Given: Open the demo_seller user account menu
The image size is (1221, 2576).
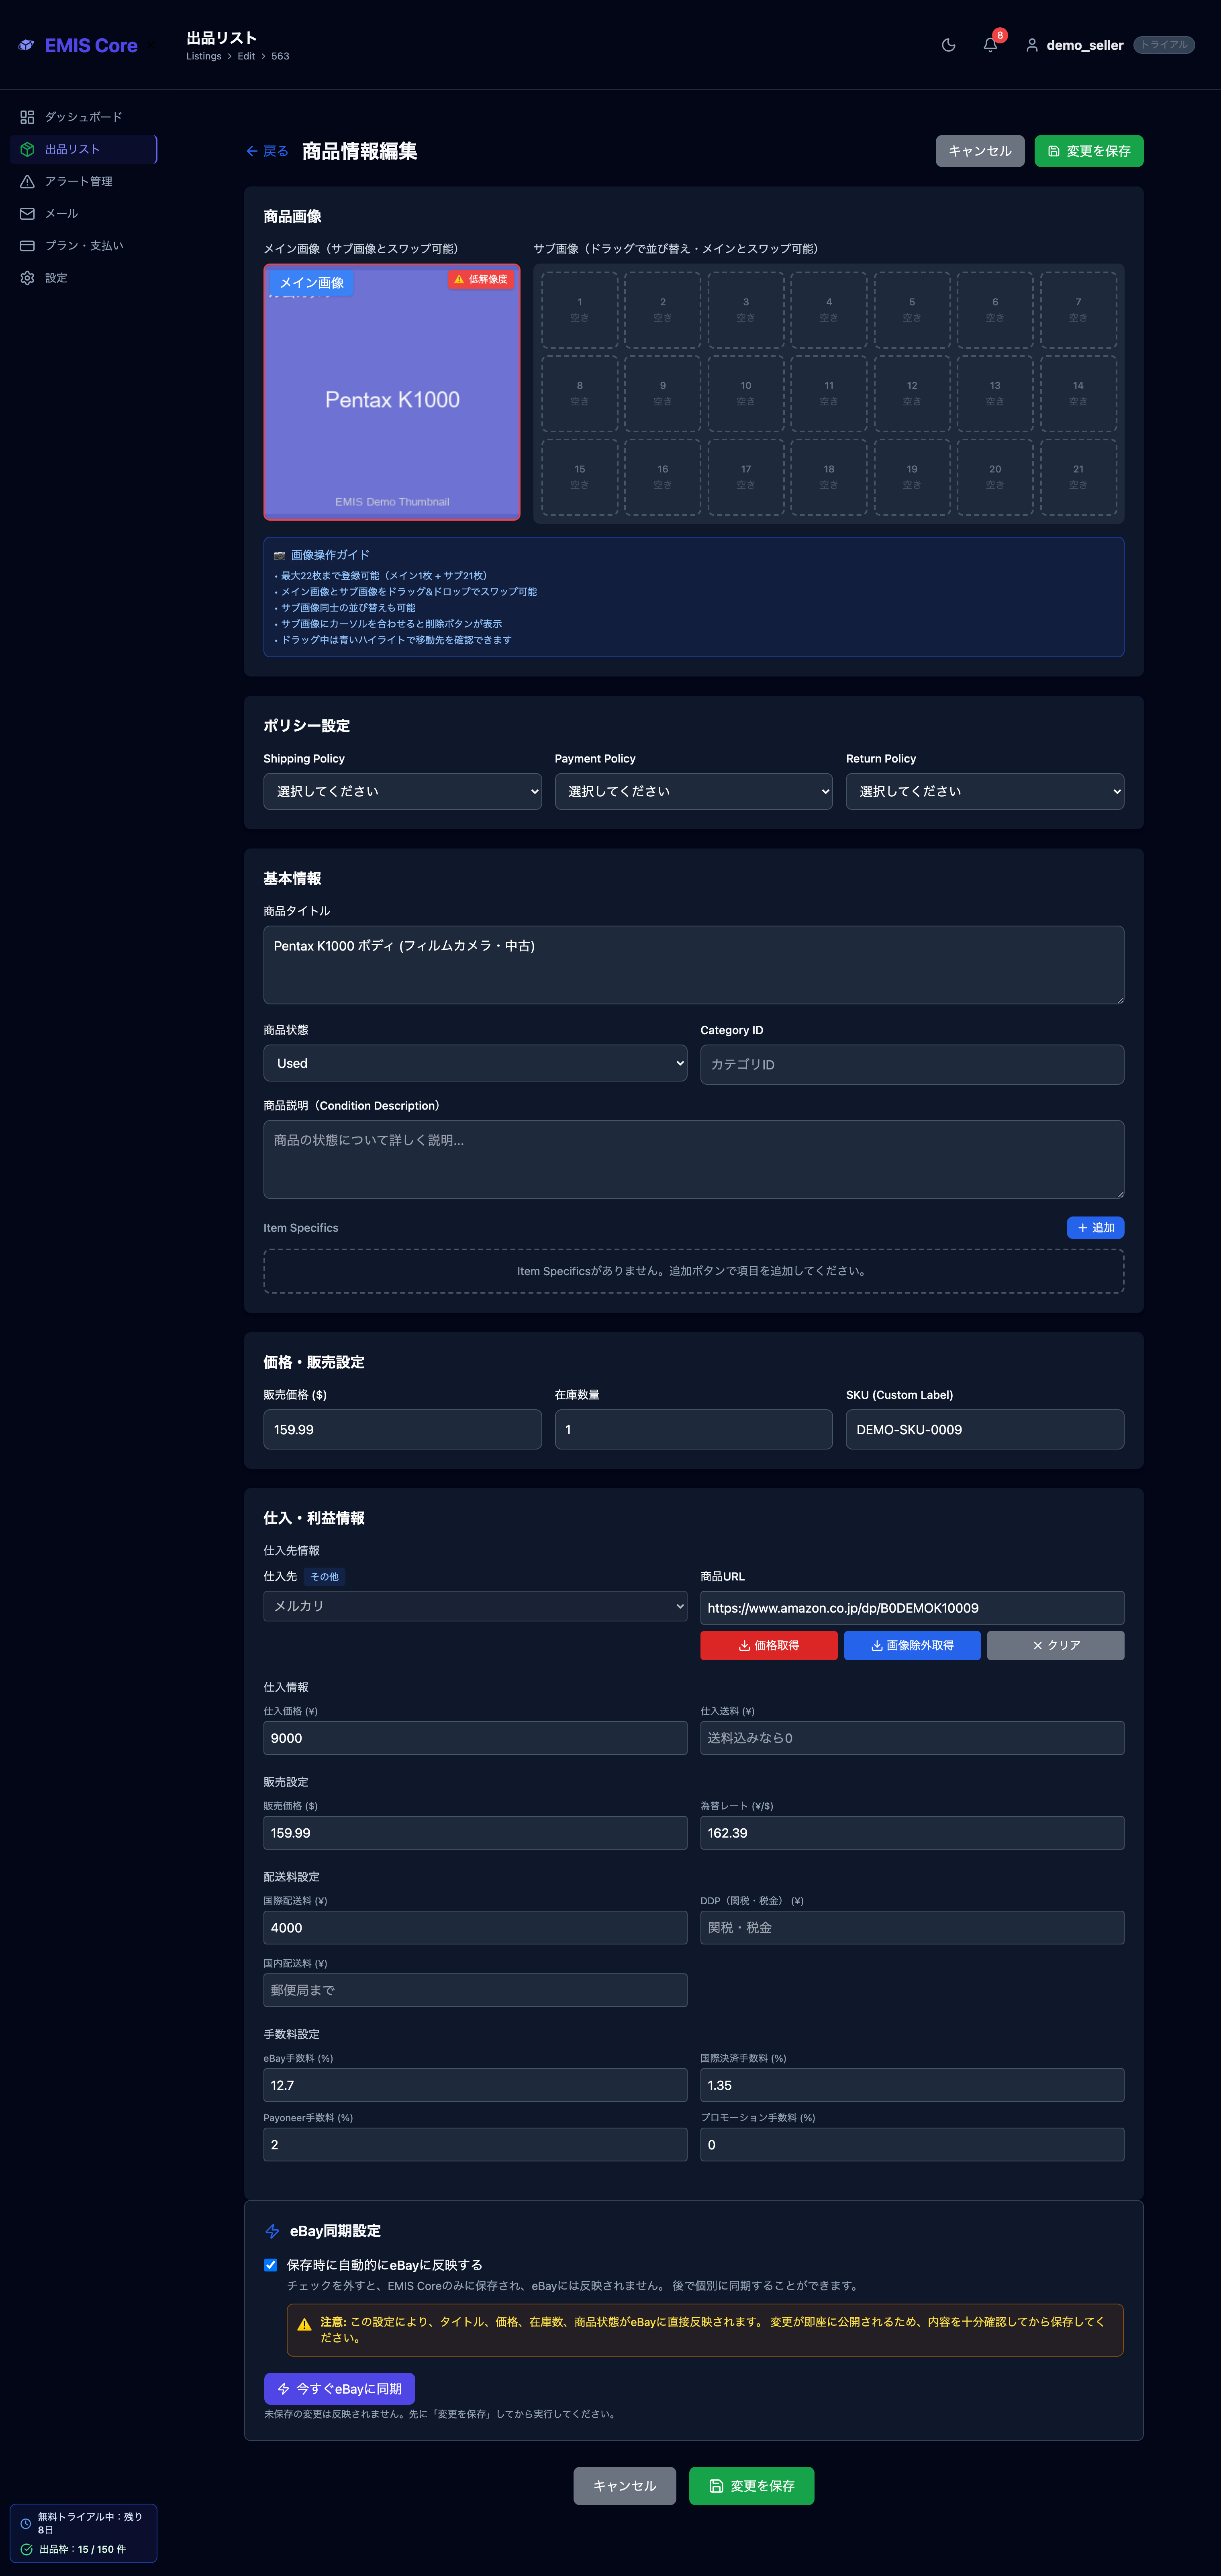Looking at the screenshot, I should click(x=1074, y=45).
